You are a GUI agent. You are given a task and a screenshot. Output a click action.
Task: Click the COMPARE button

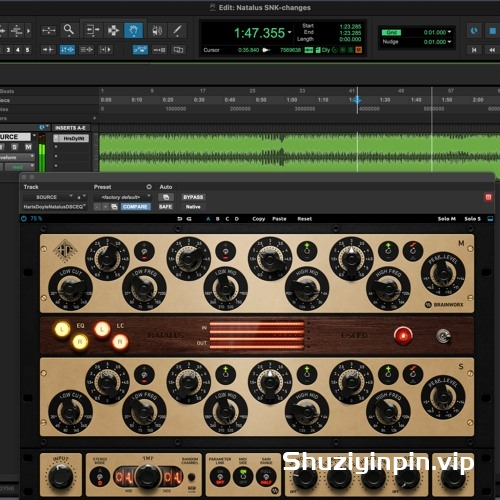pyautogui.click(x=135, y=207)
